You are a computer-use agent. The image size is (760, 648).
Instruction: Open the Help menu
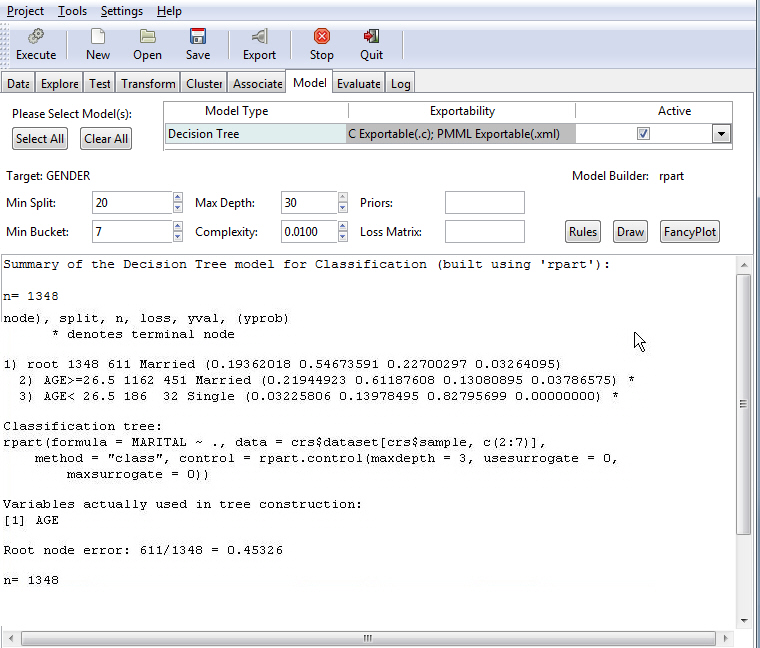pos(169,11)
